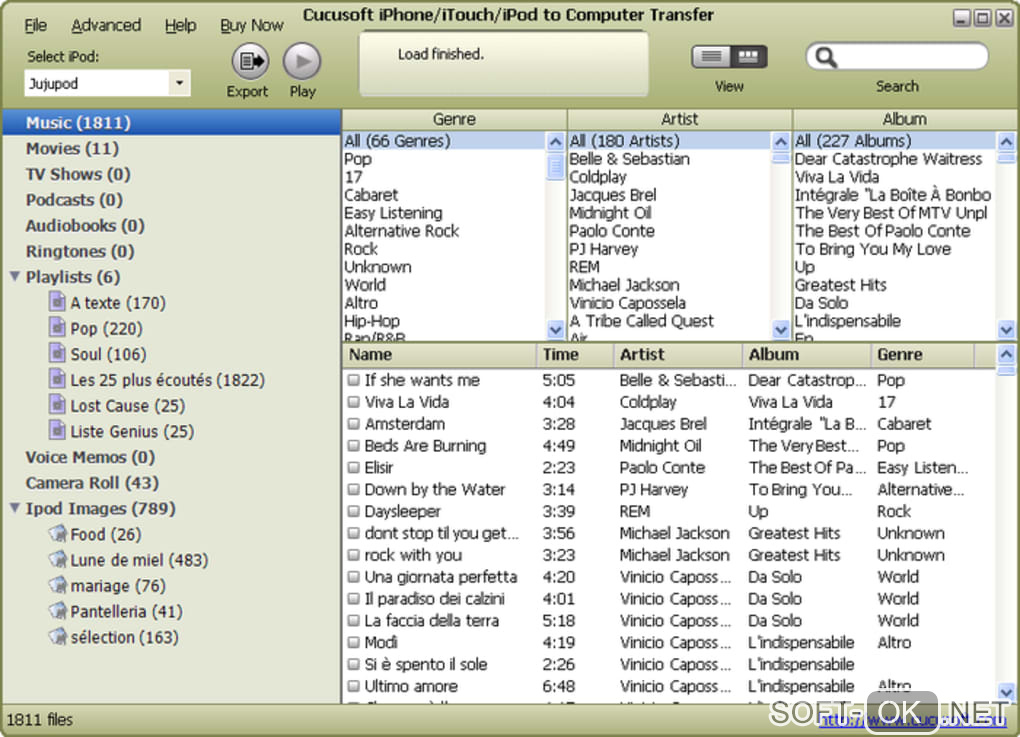Click the Export icon button

[249, 62]
